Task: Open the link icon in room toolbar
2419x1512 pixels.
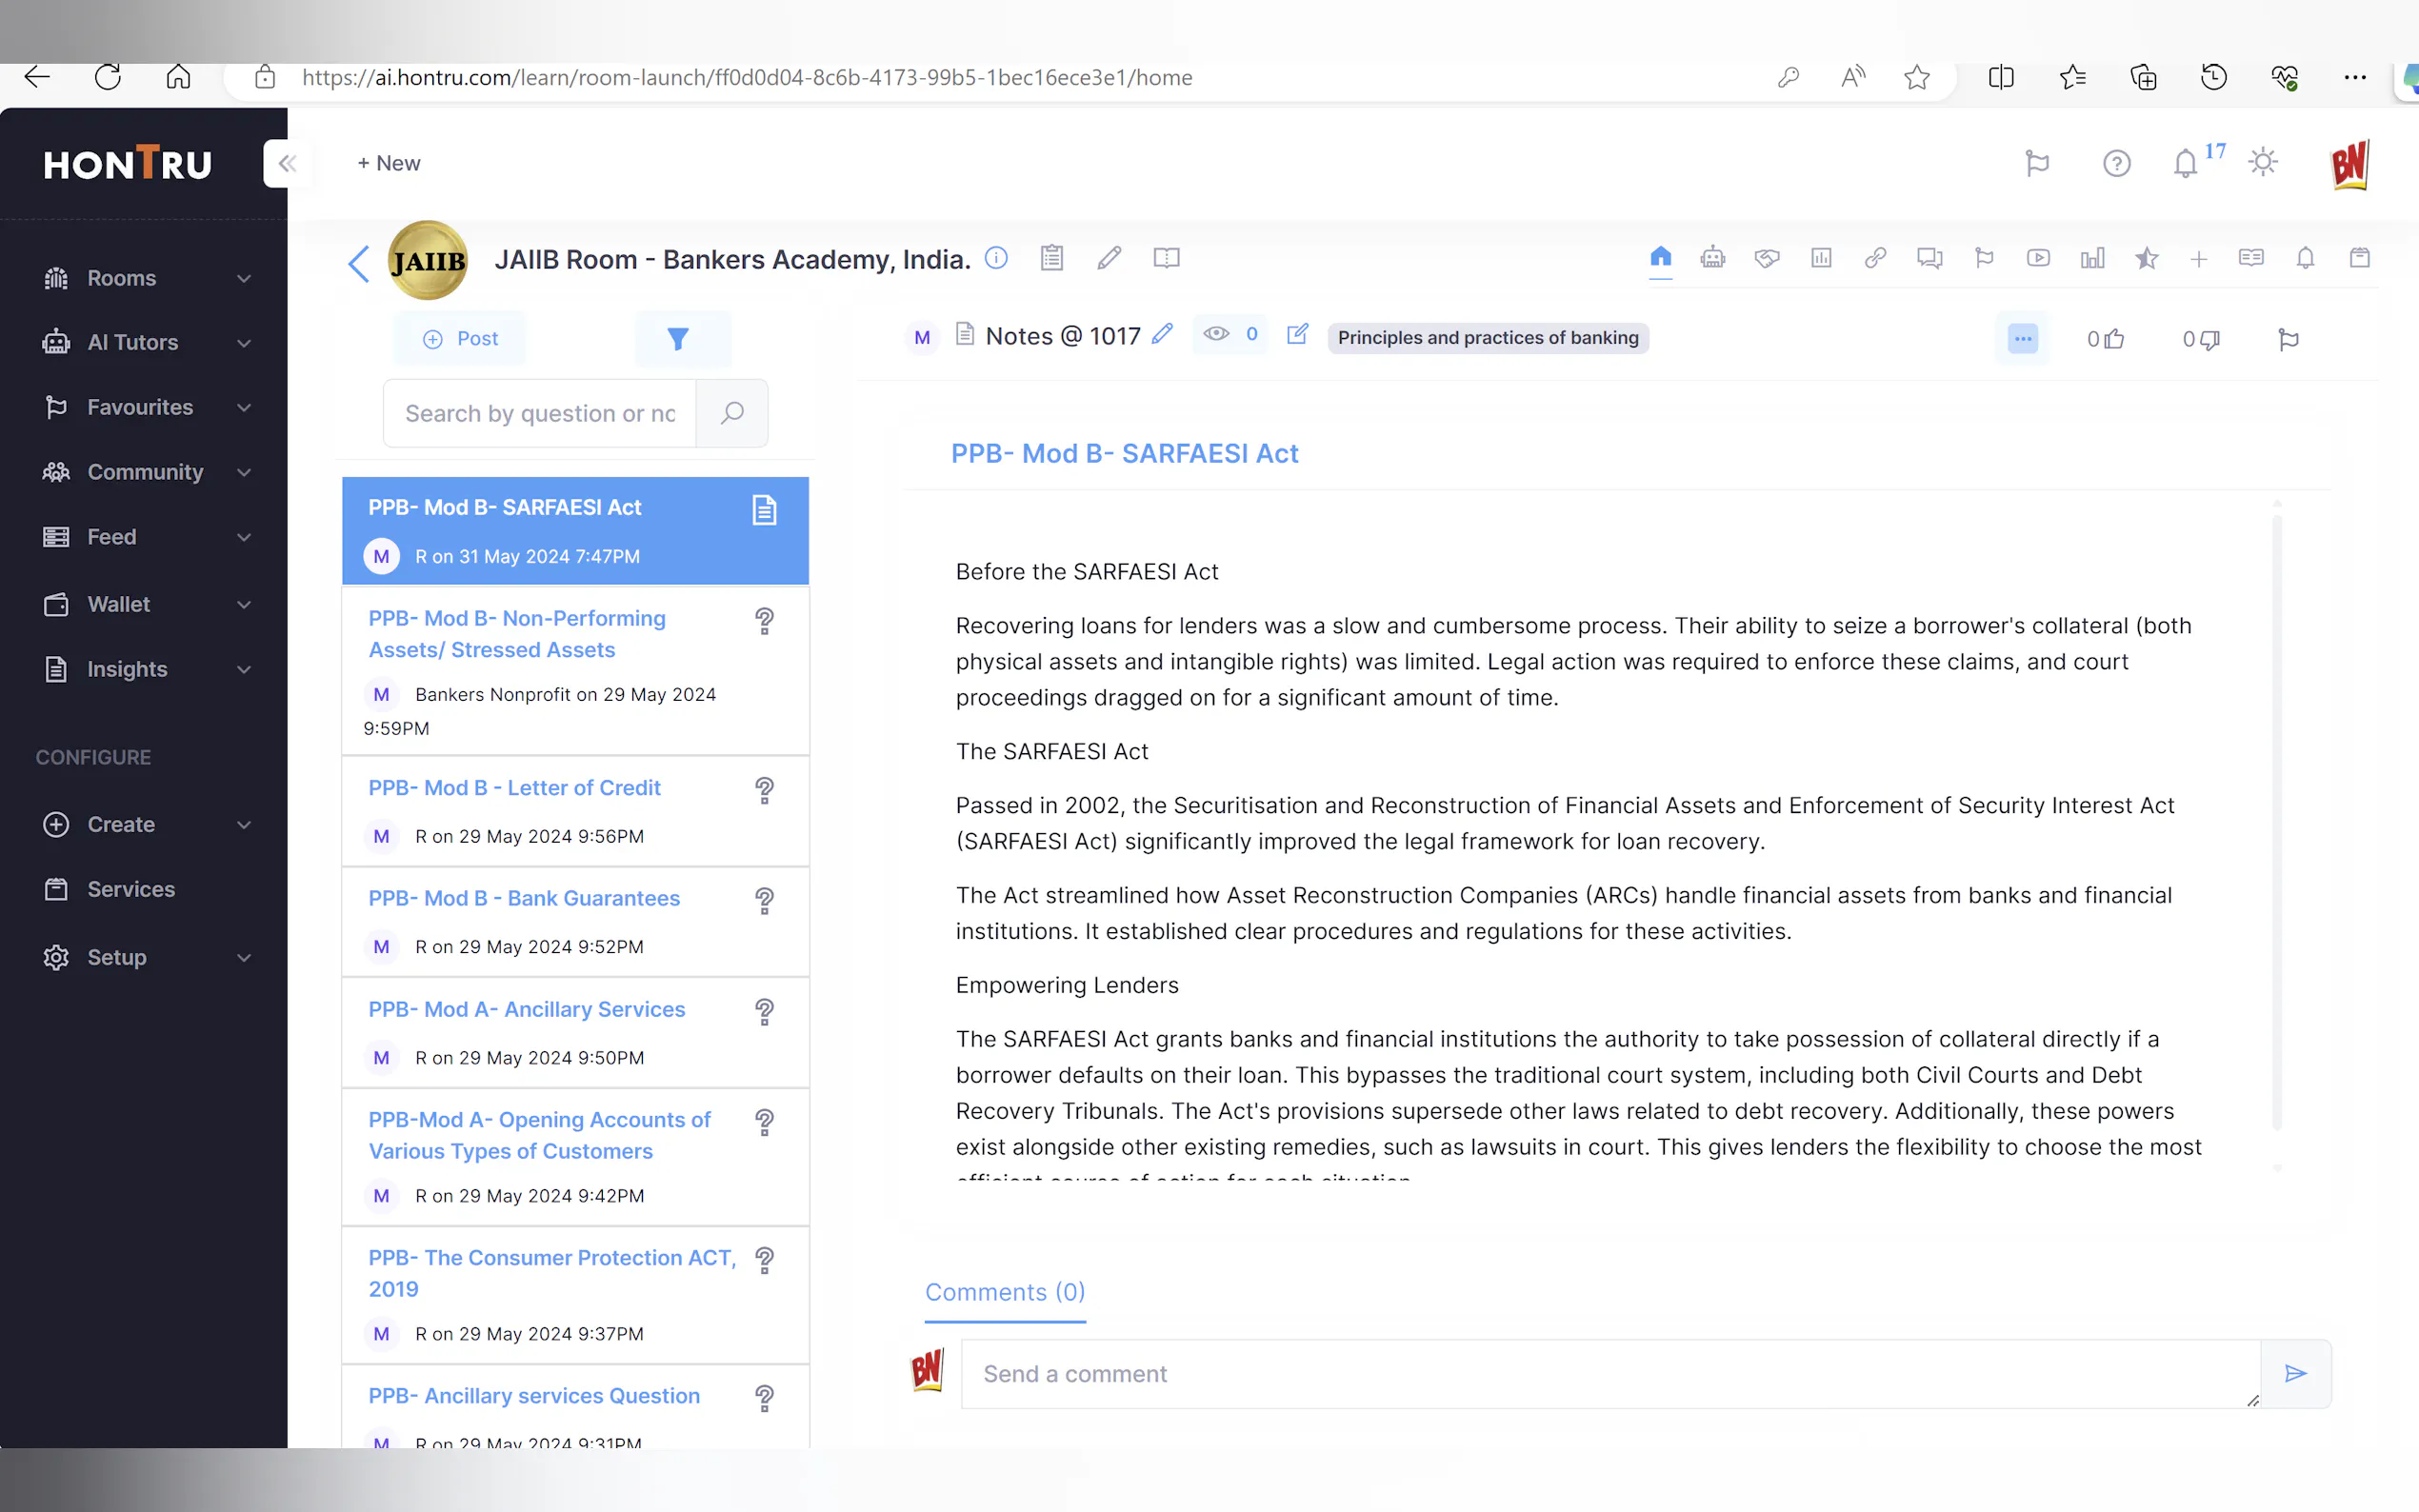Action: [x=1875, y=258]
